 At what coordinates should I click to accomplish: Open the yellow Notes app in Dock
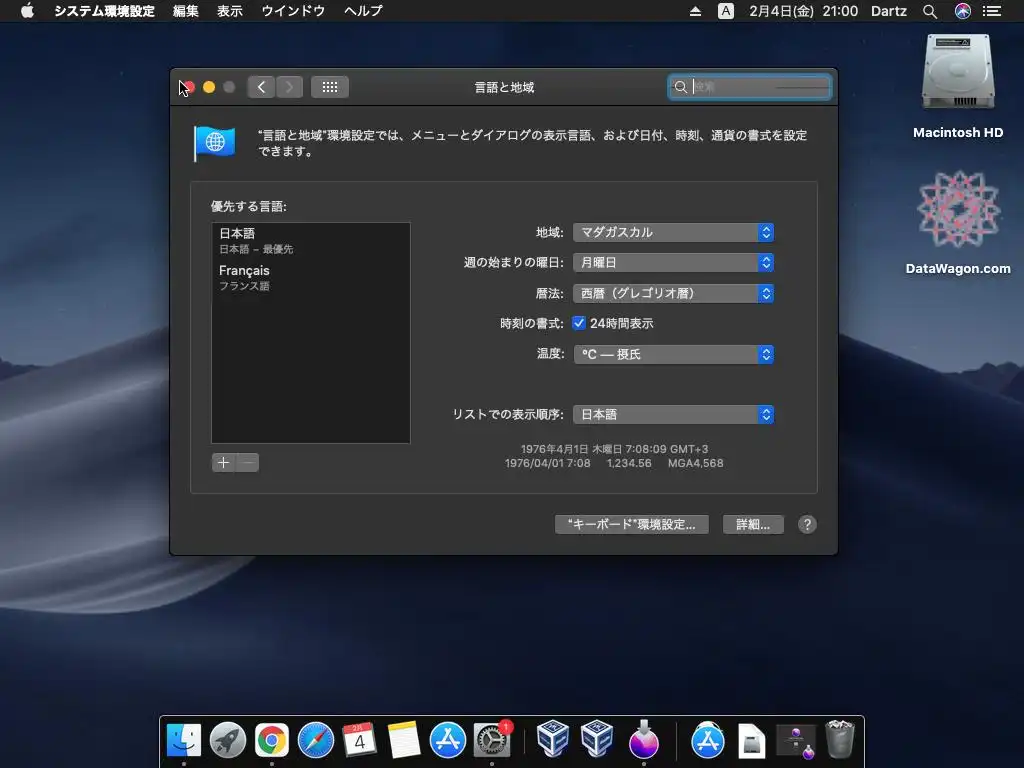(404, 741)
